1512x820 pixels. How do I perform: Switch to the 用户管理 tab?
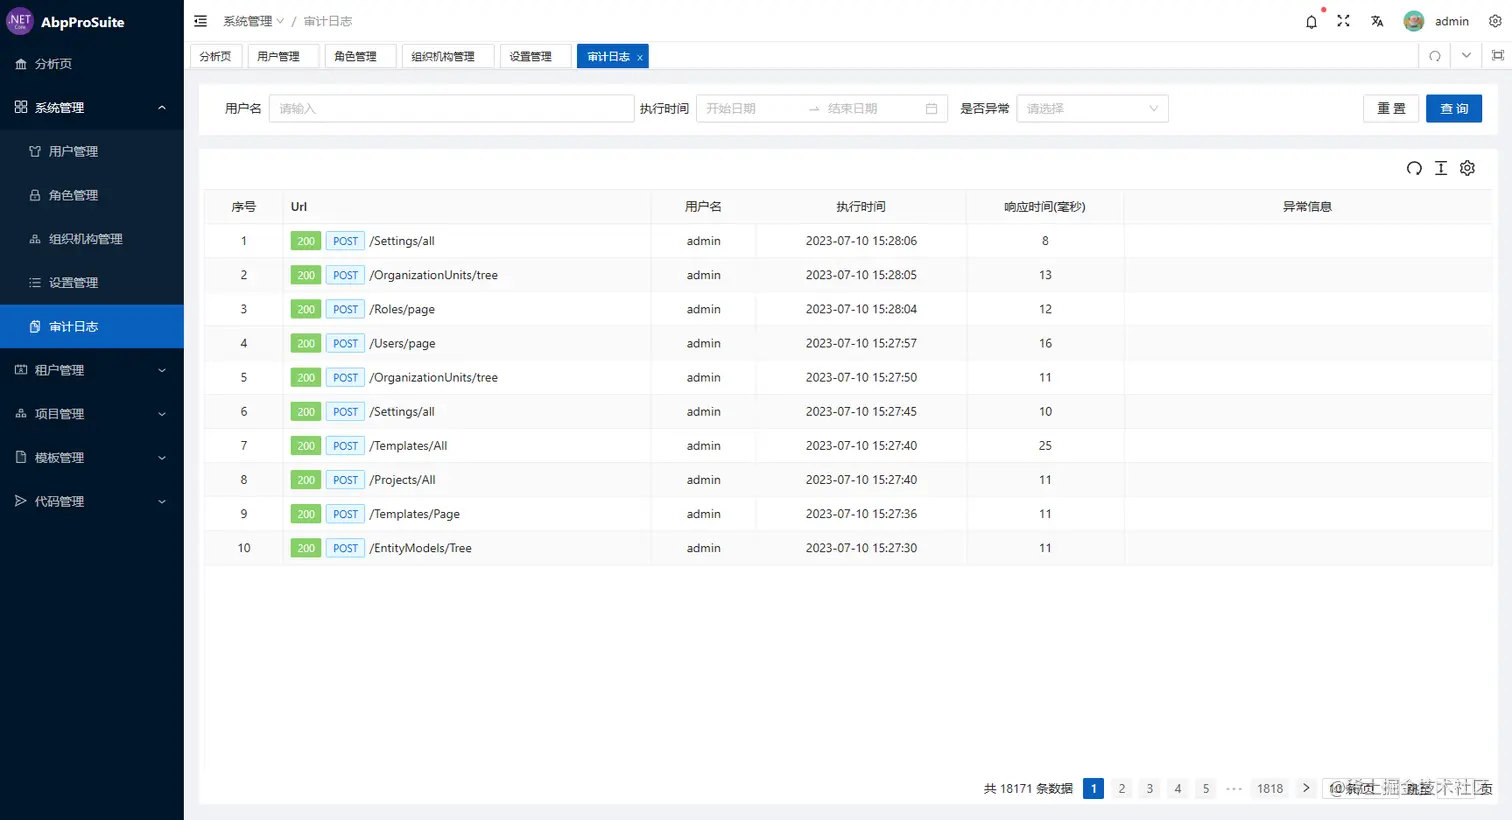coord(283,56)
